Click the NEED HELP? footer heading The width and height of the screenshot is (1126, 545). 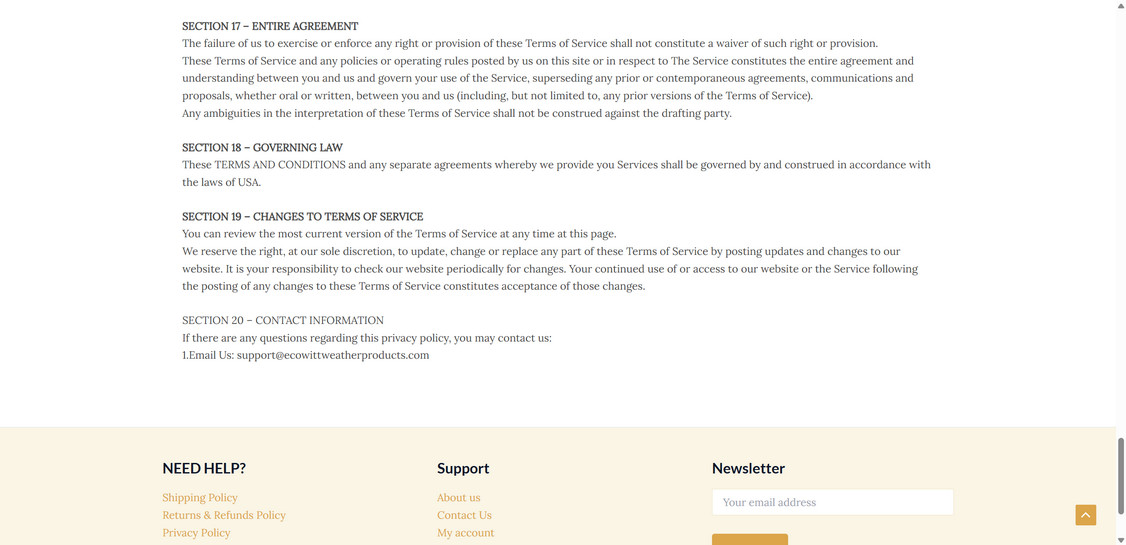point(204,468)
